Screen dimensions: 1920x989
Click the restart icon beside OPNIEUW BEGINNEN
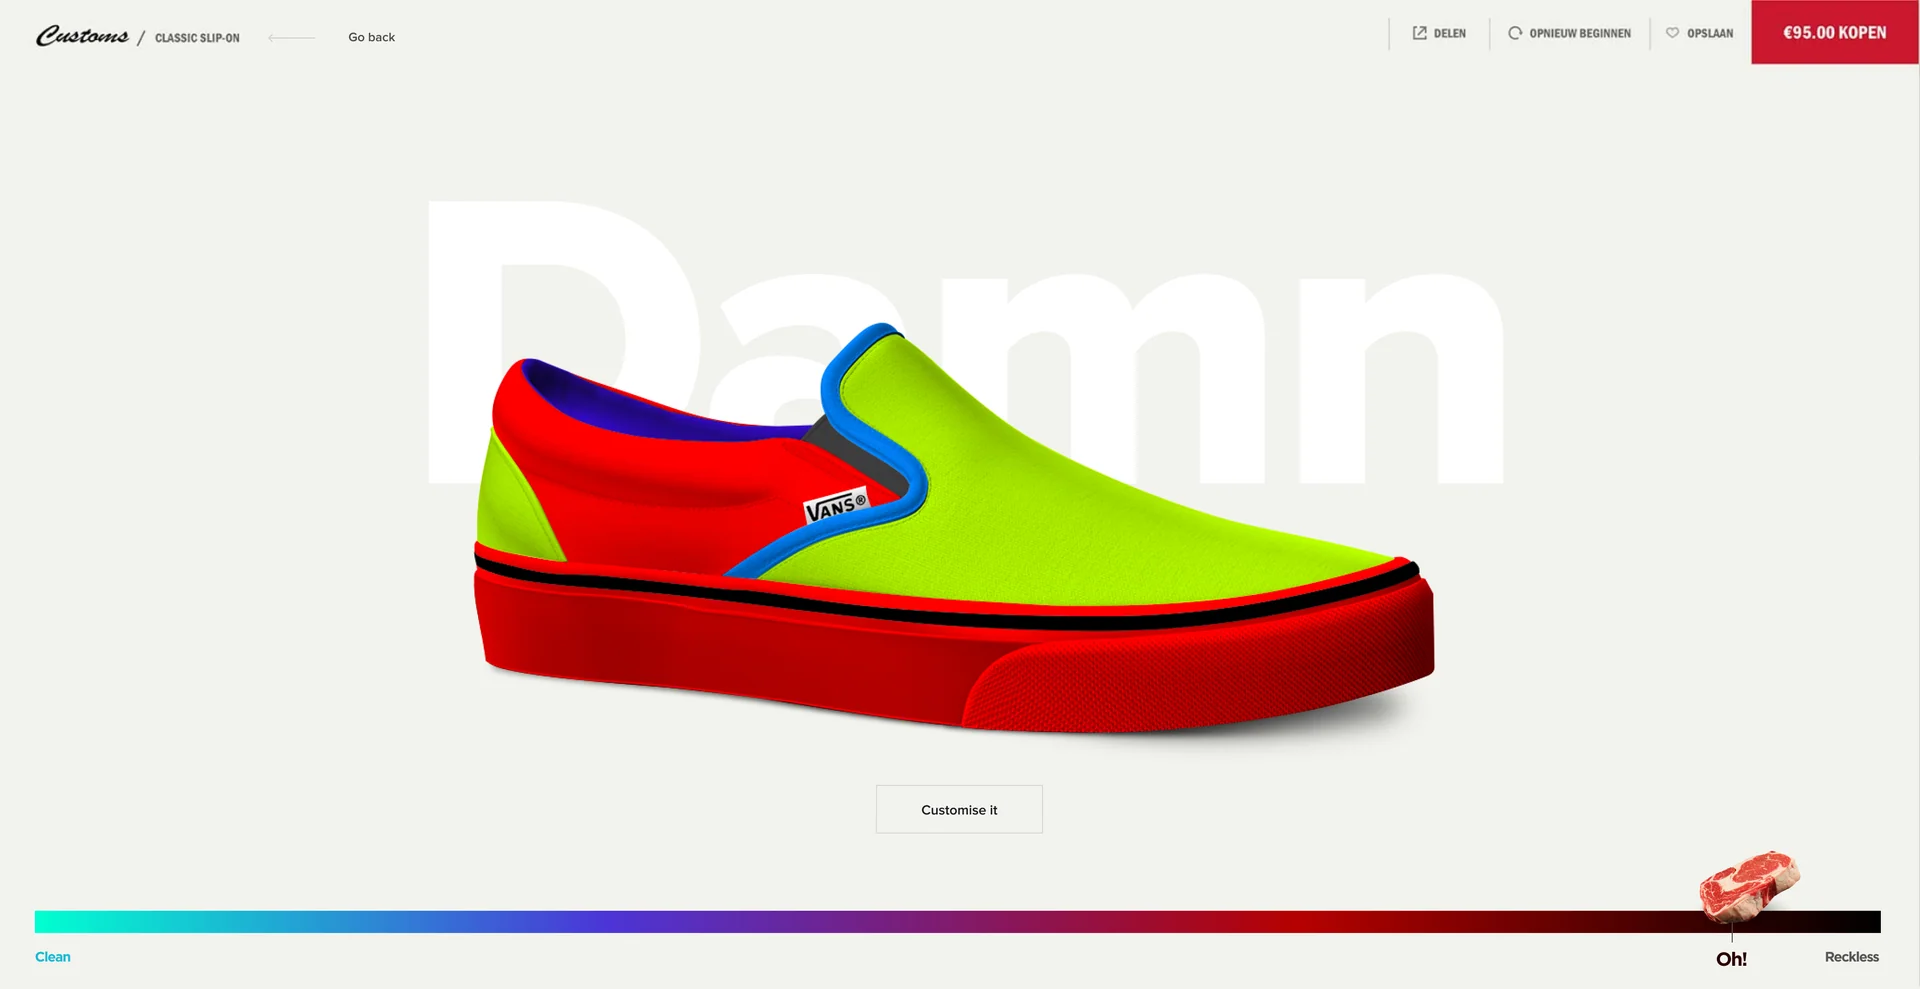[x=1515, y=33]
